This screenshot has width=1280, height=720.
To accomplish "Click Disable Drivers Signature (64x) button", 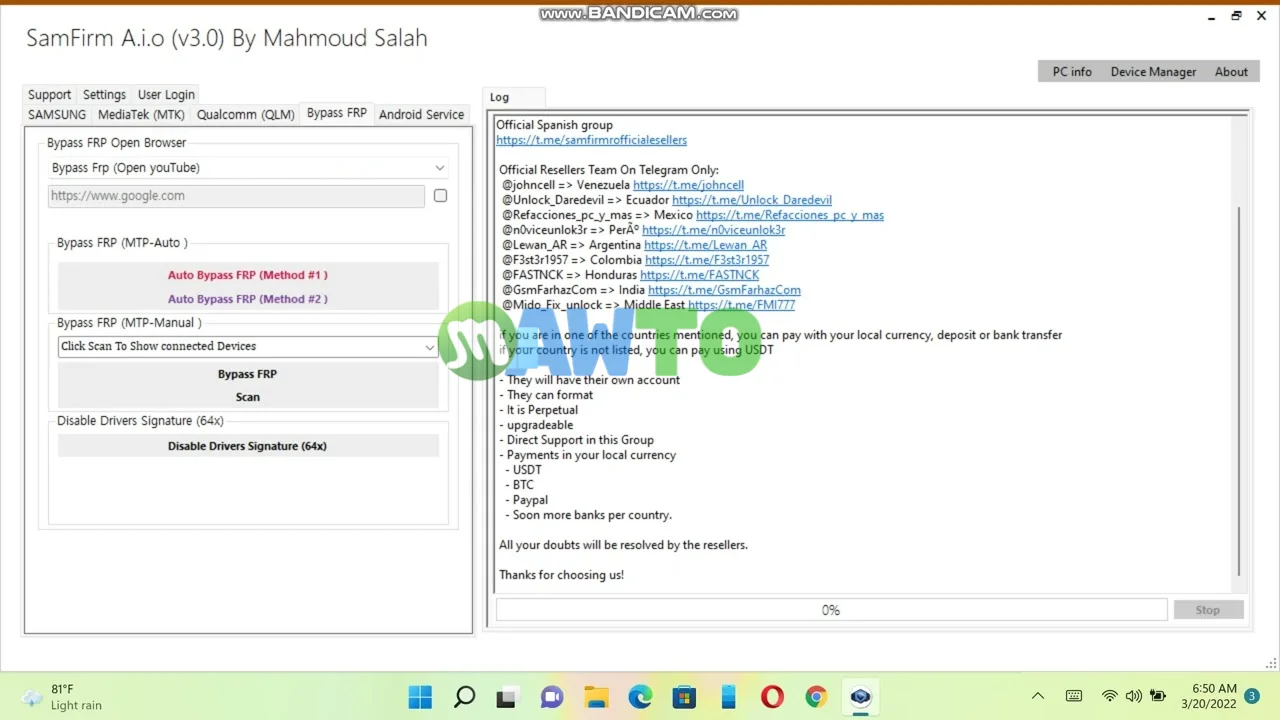I will click(248, 446).
